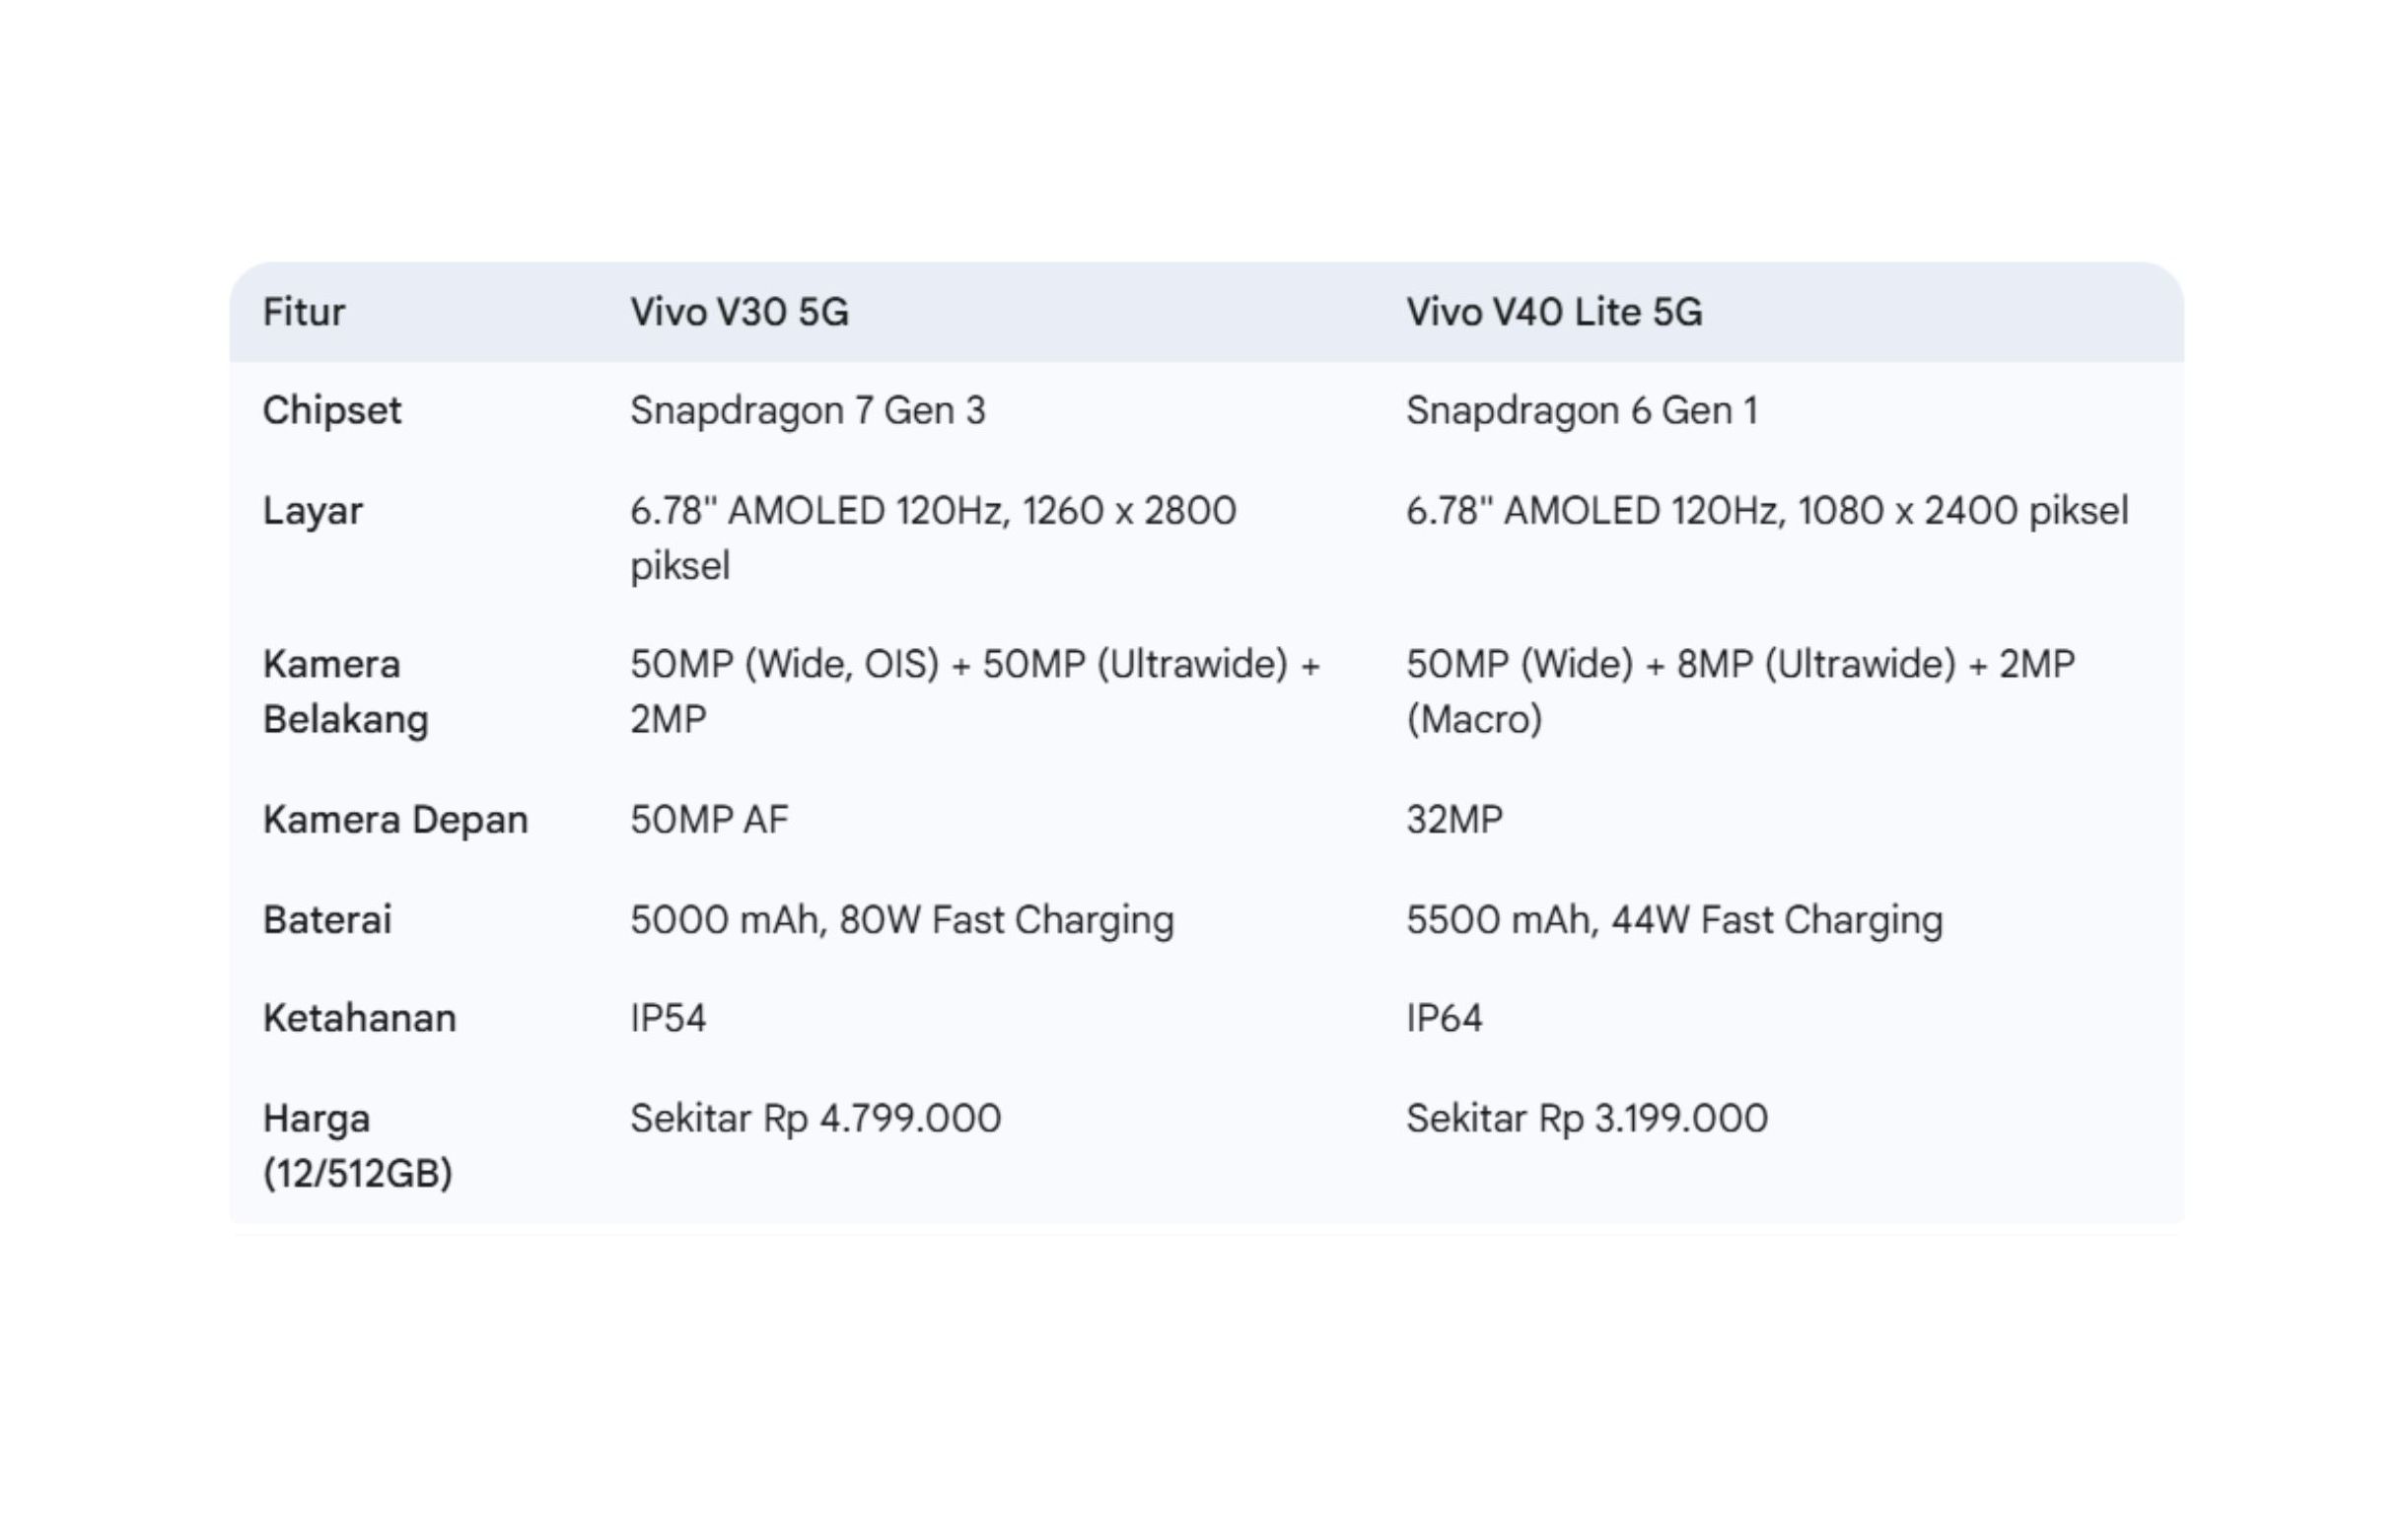Click the 5500 mAh, 44W Fast Charging cell
The width and height of the screenshot is (2408, 1522).
tap(1674, 920)
